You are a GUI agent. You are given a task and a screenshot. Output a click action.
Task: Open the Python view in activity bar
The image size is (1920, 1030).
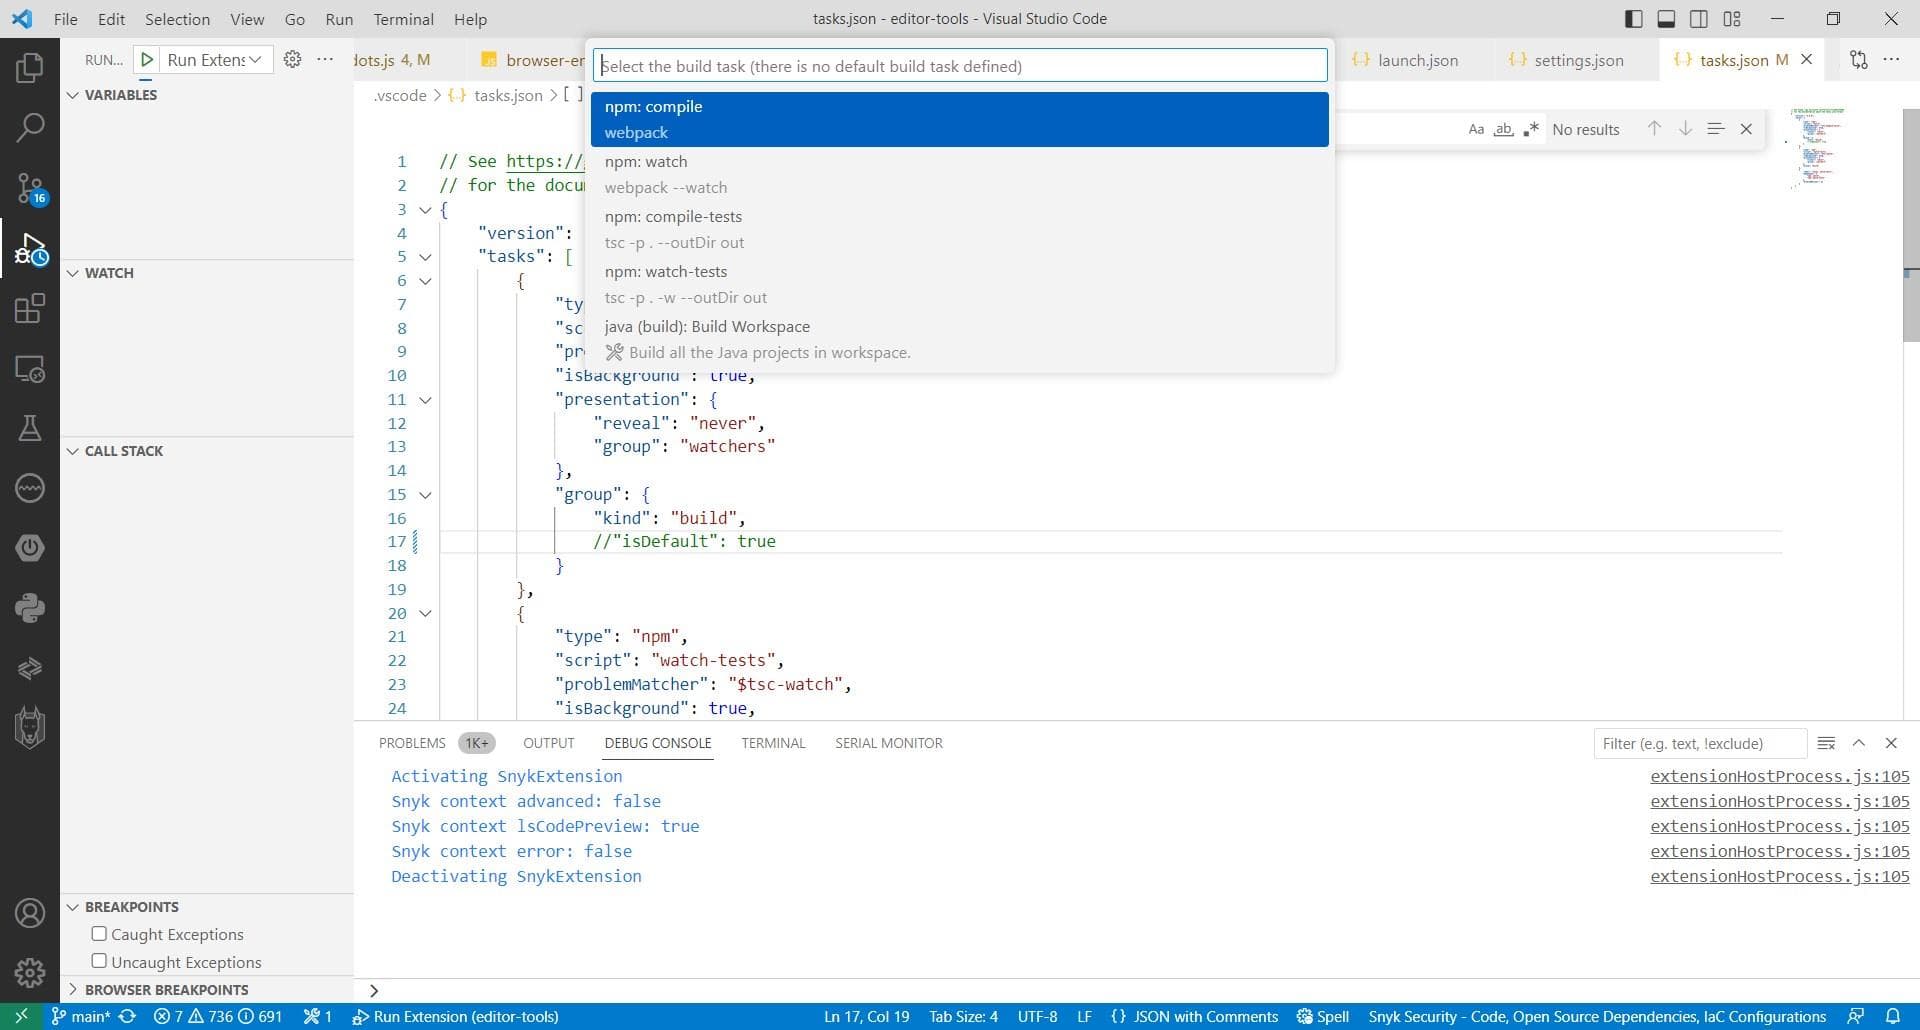pyautogui.click(x=30, y=608)
